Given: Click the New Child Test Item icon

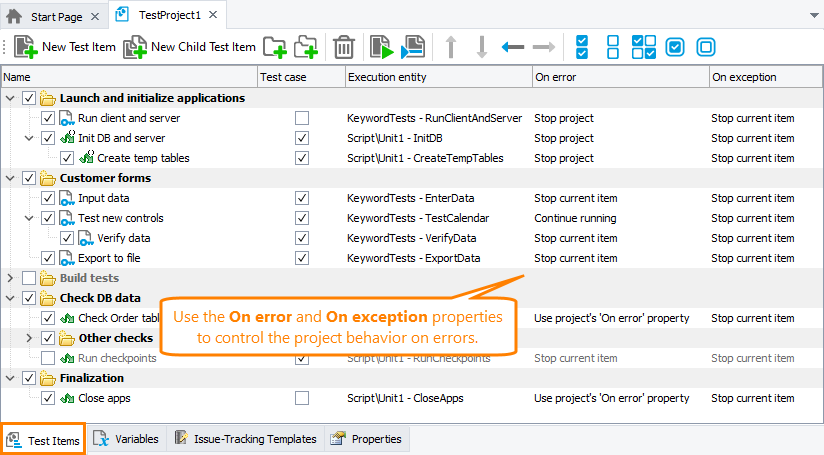Looking at the screenshot, I should pyautogui.click(x=135, y=47).
